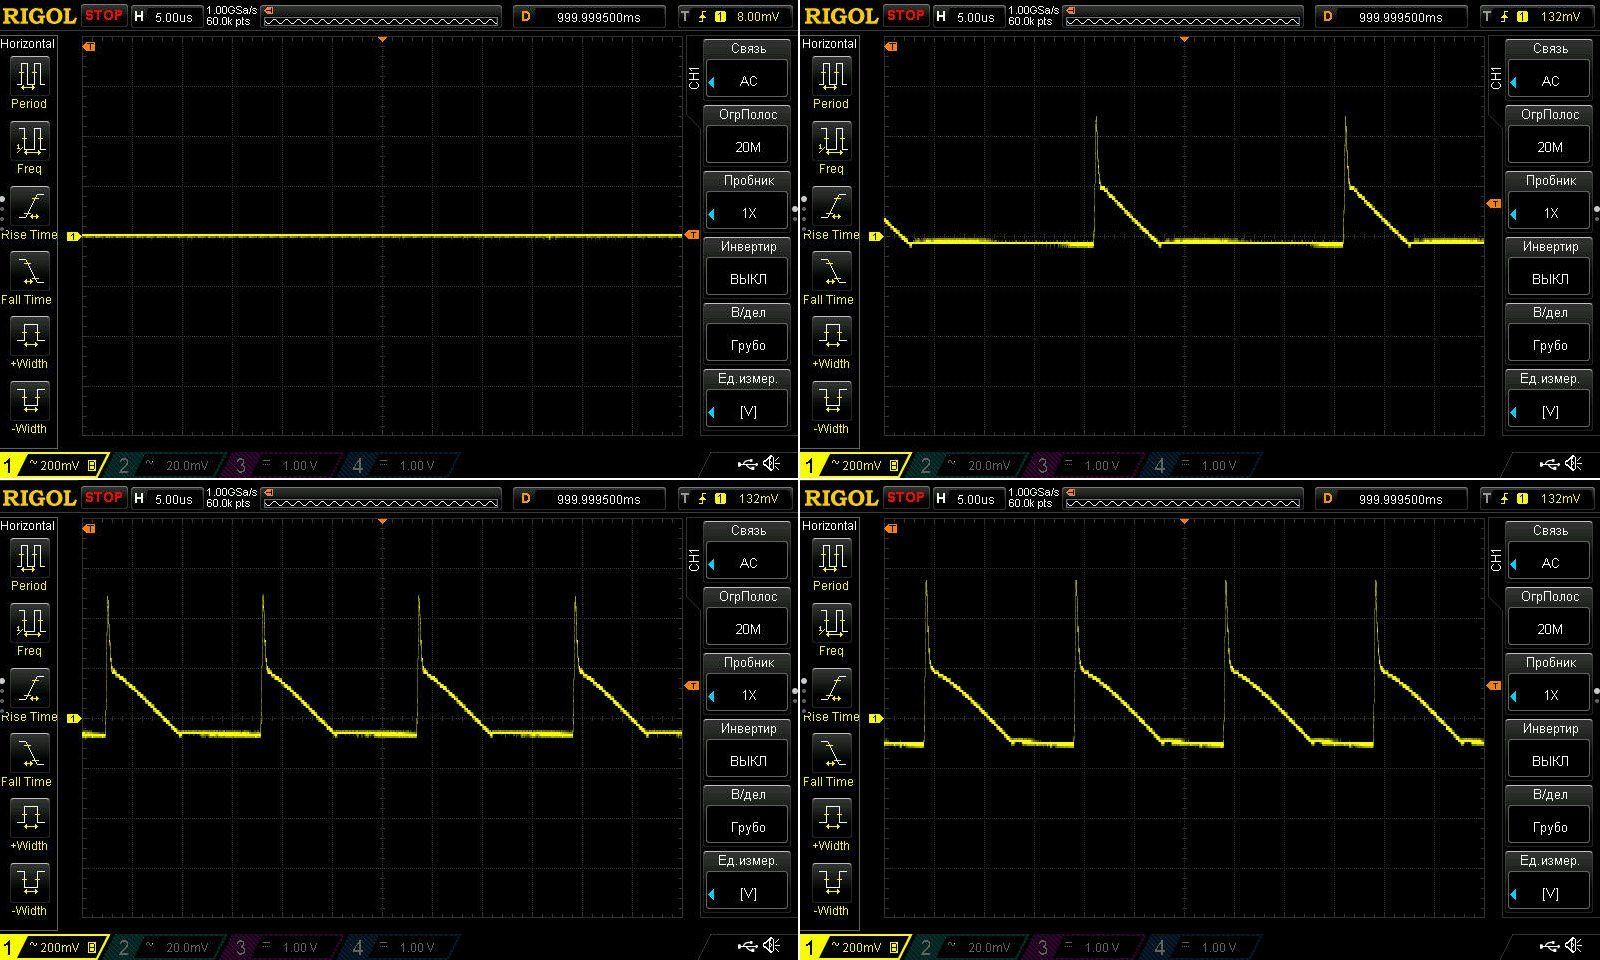Image resolution: width=1600 pixels, height=960 pixels.
Task: Select the Freq measurement icon in top-right panel
Action: click(831, 141)
